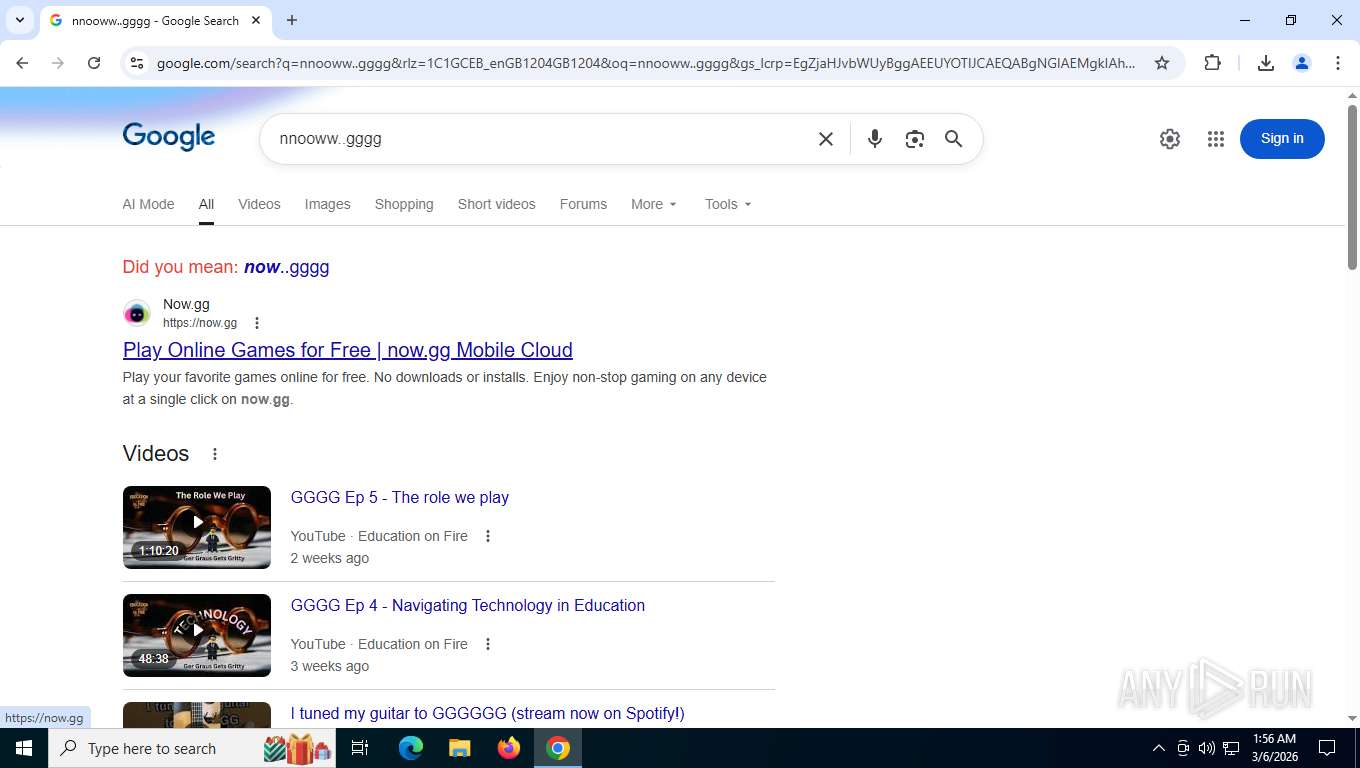This screenshot has width=1360, height=768.
Task: Clear the search box text
Action: coord(826,139)
